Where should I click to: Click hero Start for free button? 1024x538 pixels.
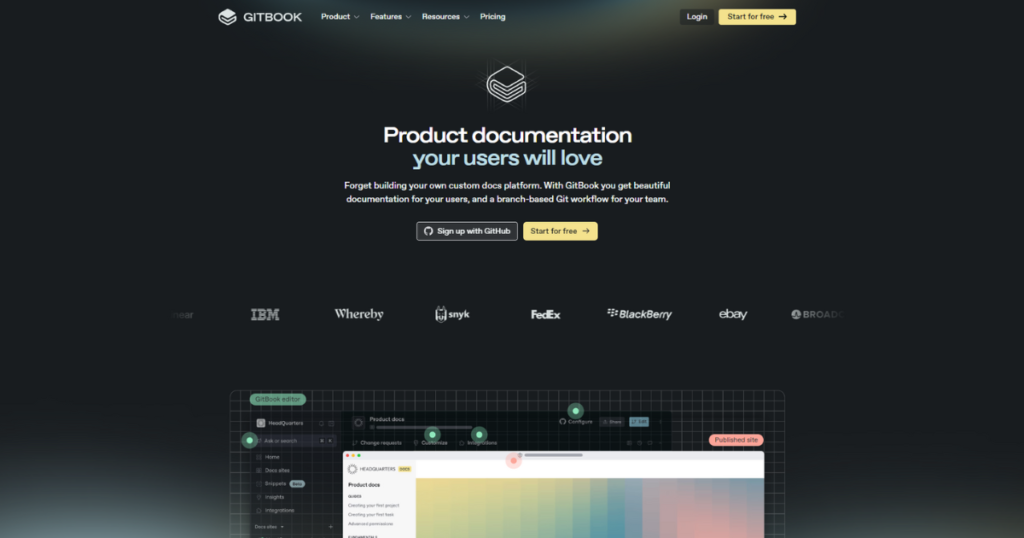pos(560,231)
